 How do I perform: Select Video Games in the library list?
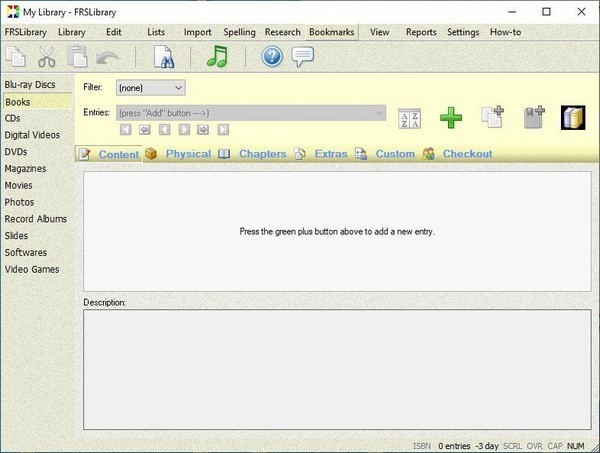(32, 269)
